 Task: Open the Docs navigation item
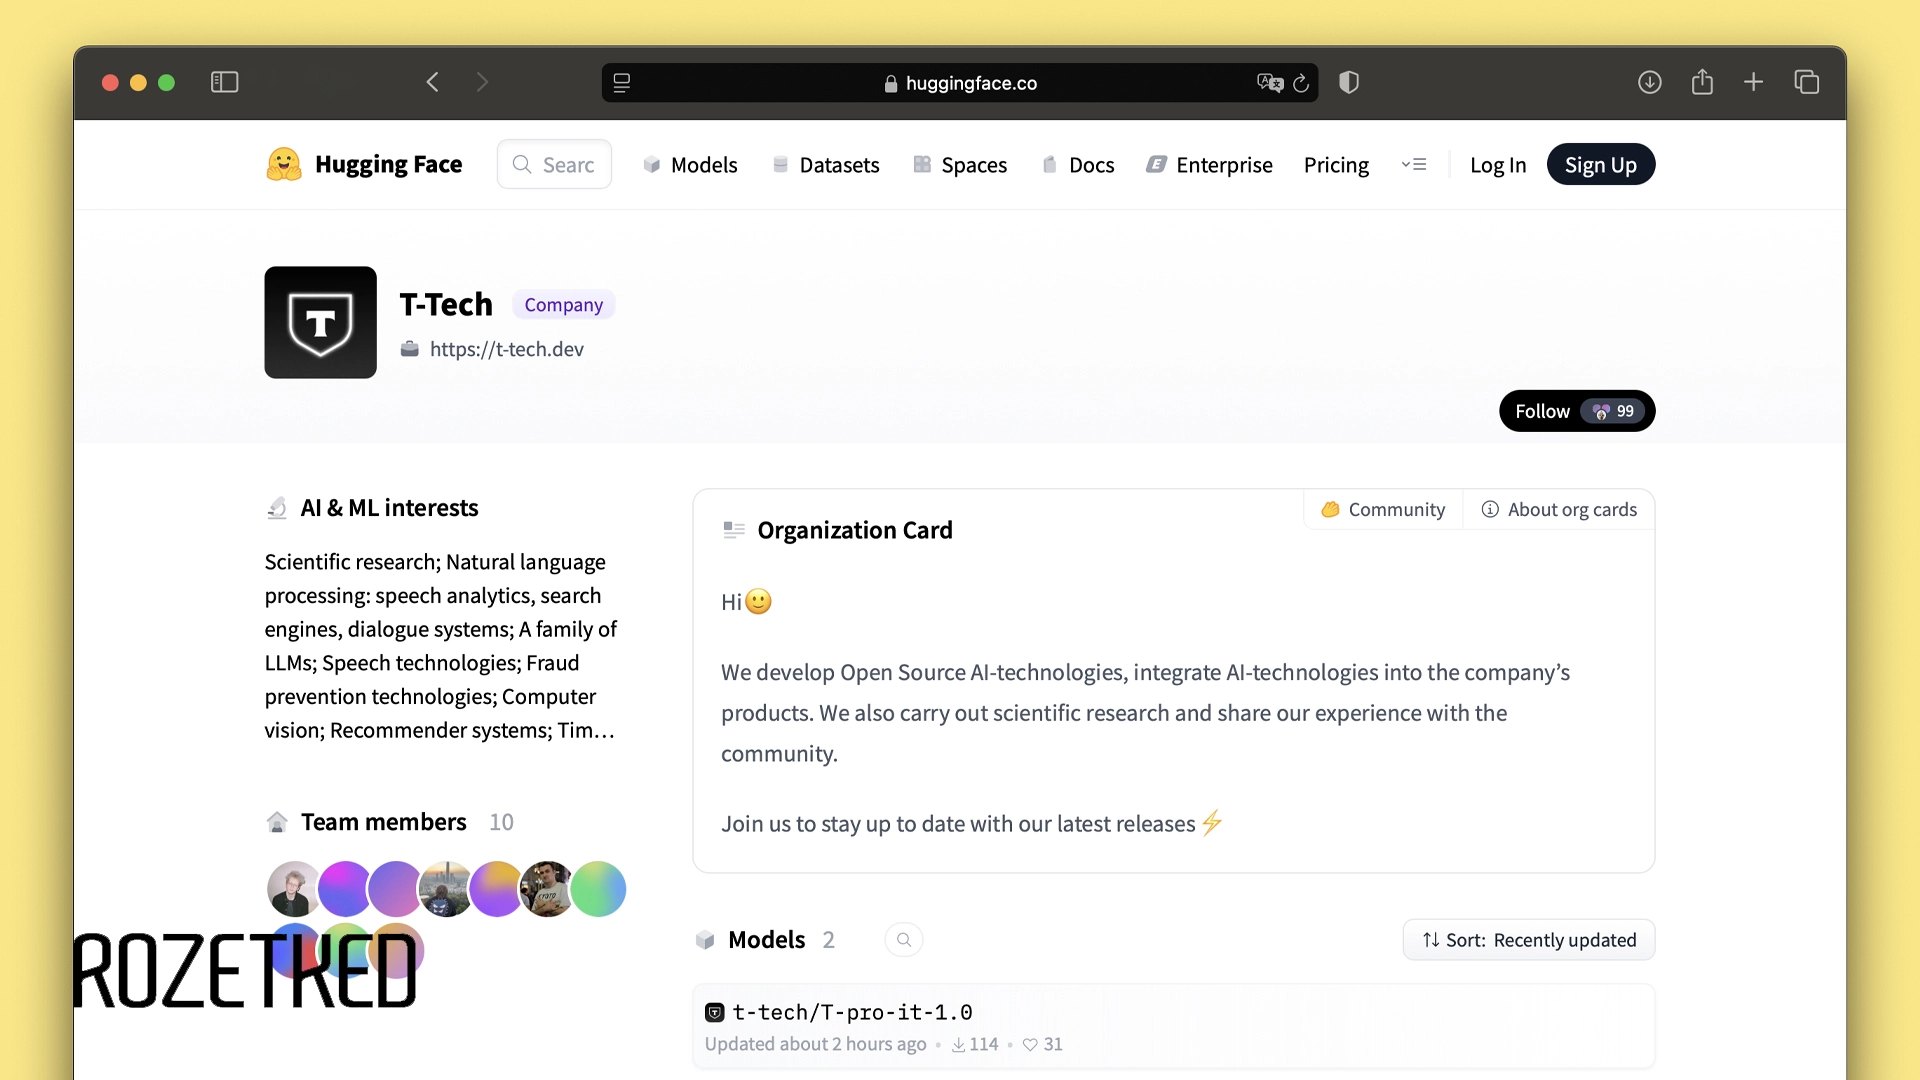(x=1078, y=165)
